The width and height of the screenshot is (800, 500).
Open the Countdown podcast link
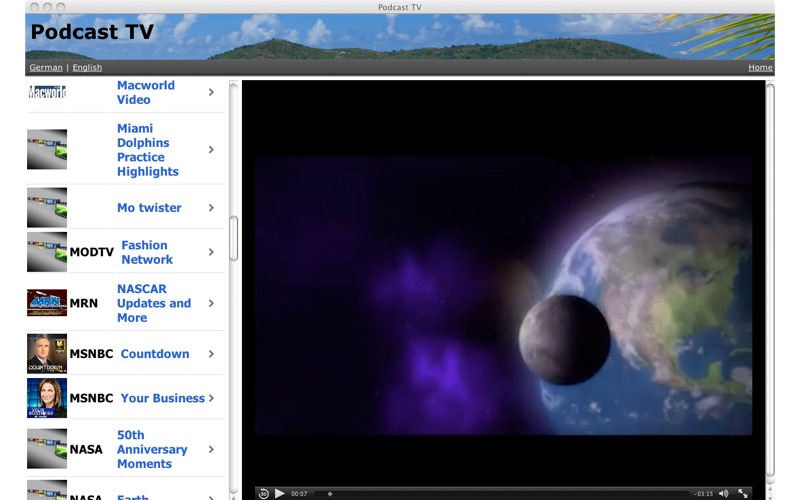click(x=155, y=354)
